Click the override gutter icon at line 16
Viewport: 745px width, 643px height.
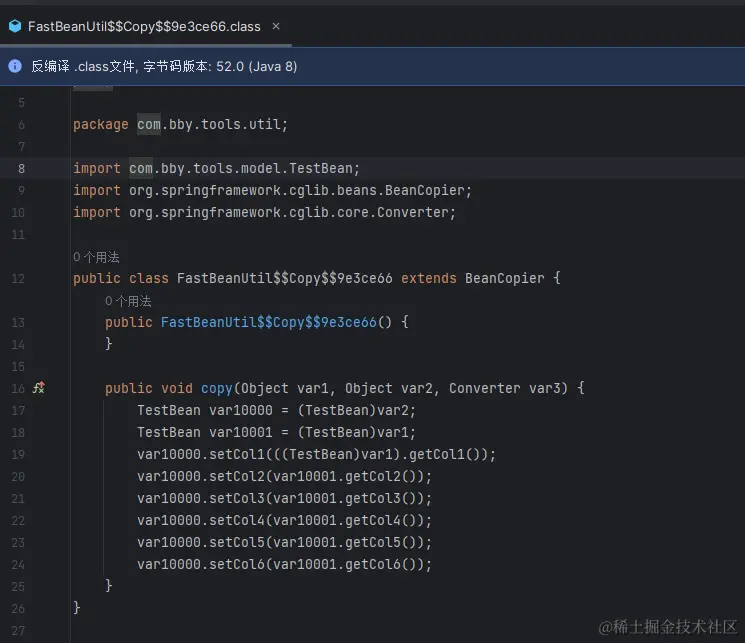[x=38, y=388]
